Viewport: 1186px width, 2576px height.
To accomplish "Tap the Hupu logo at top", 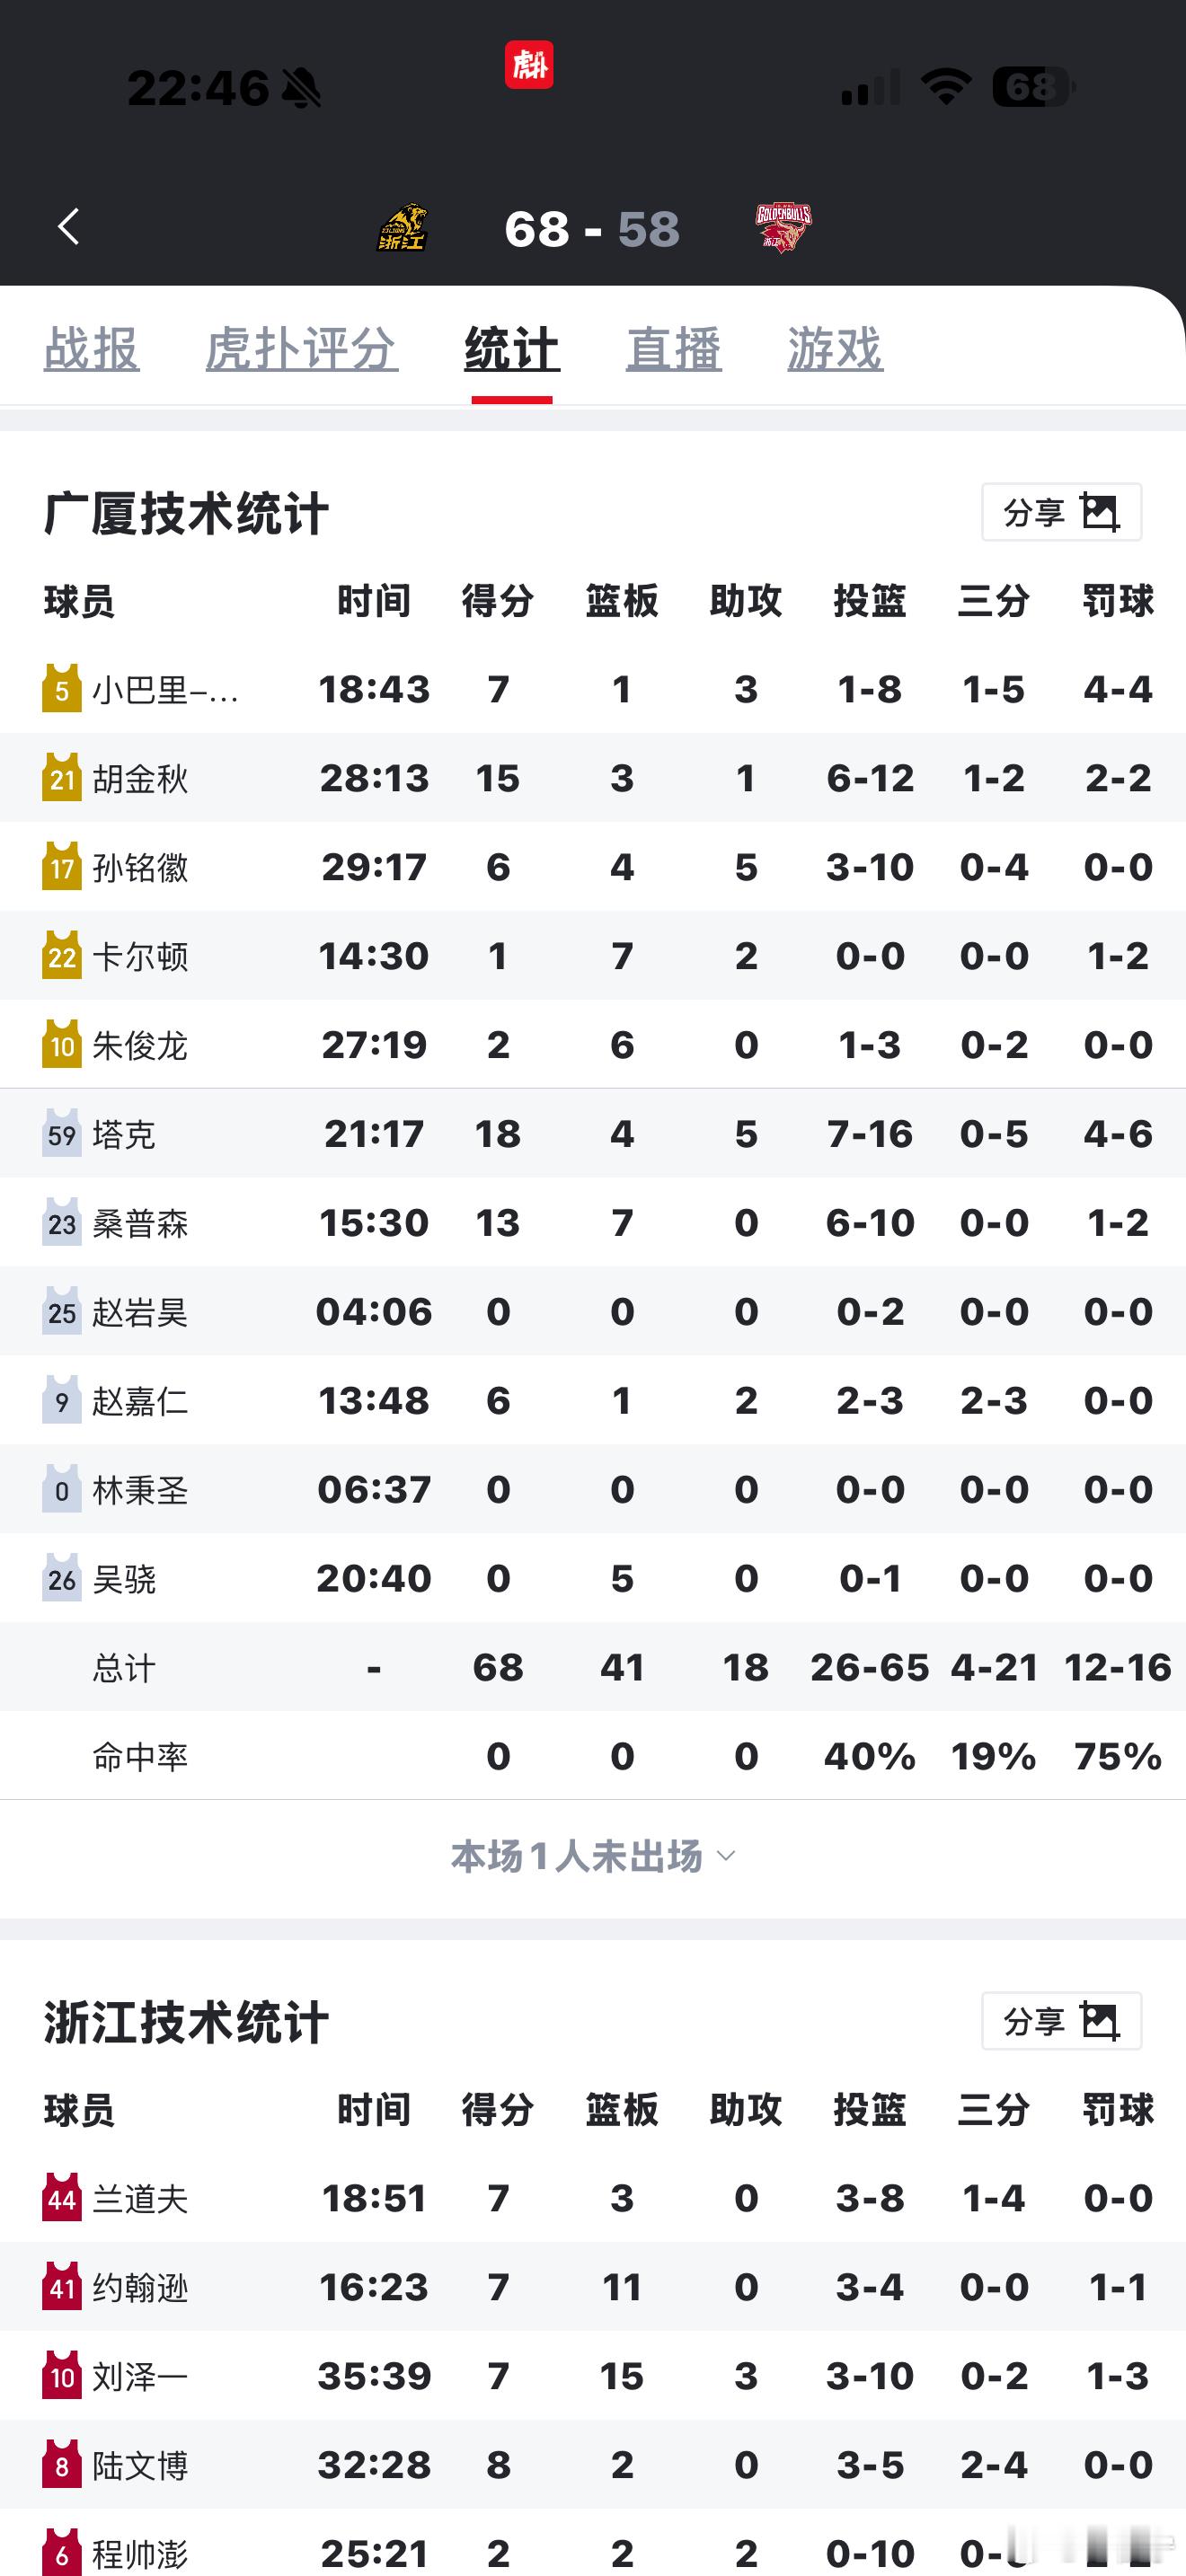I will click(529, 65).
